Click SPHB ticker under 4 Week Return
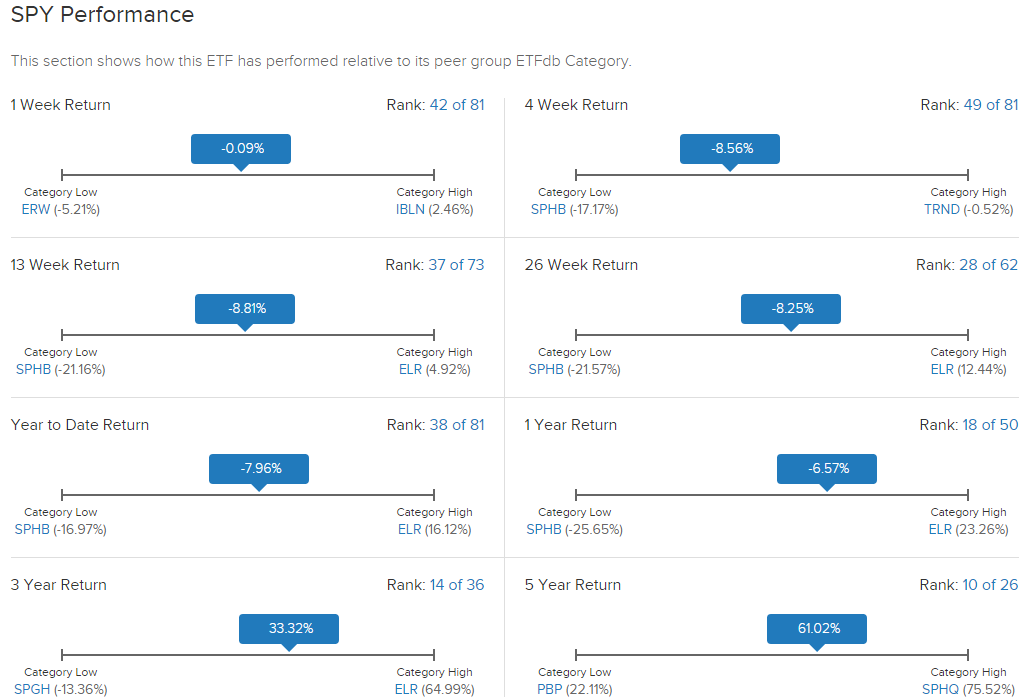 click(548, 210)
